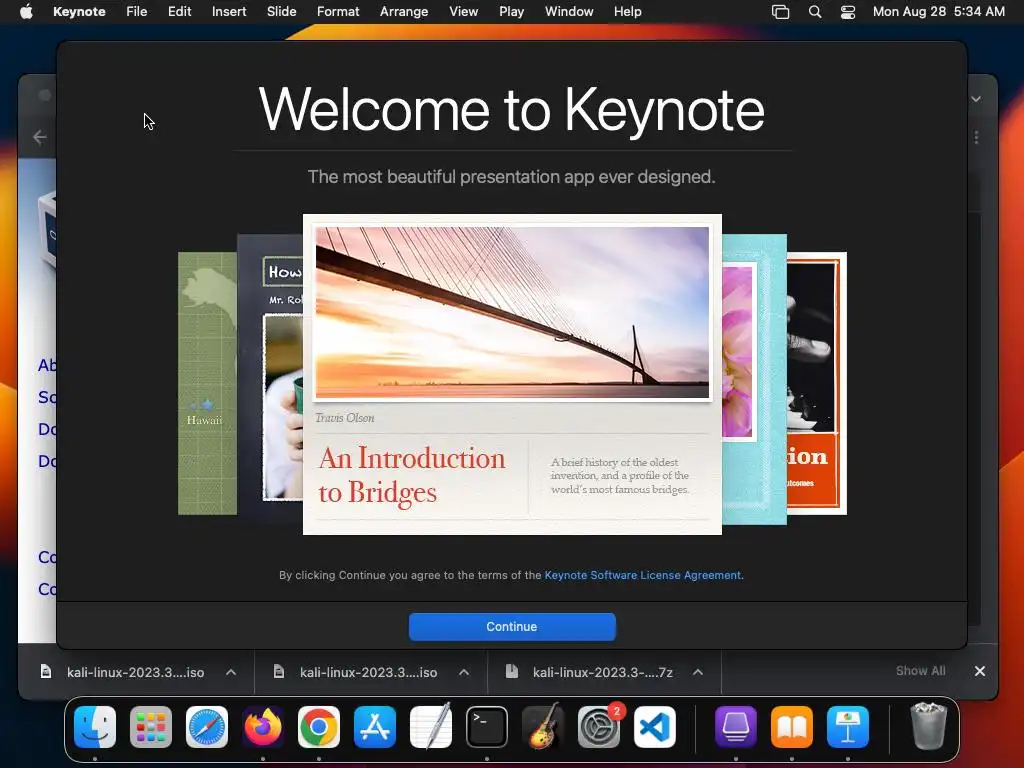
Task: Click the Continue button
Action: pyautogui.click(x=512, y=626)
